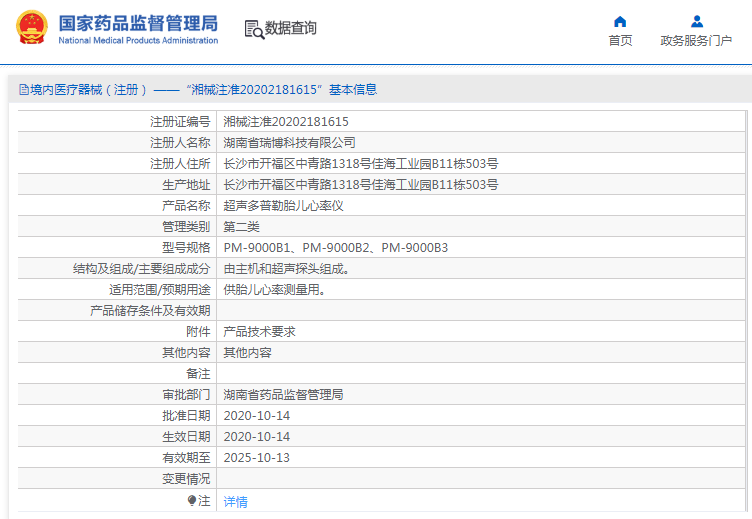Click the national emblem logo

pos(32,27)
